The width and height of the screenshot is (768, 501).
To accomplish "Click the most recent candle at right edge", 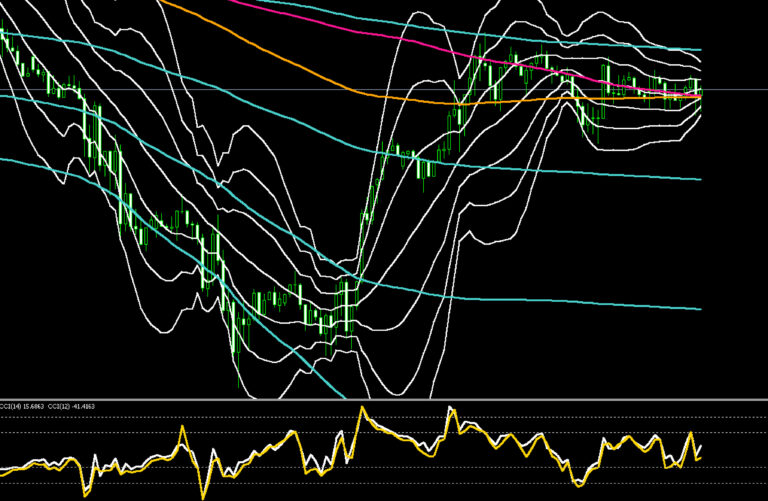I will [x=701, y=93].
